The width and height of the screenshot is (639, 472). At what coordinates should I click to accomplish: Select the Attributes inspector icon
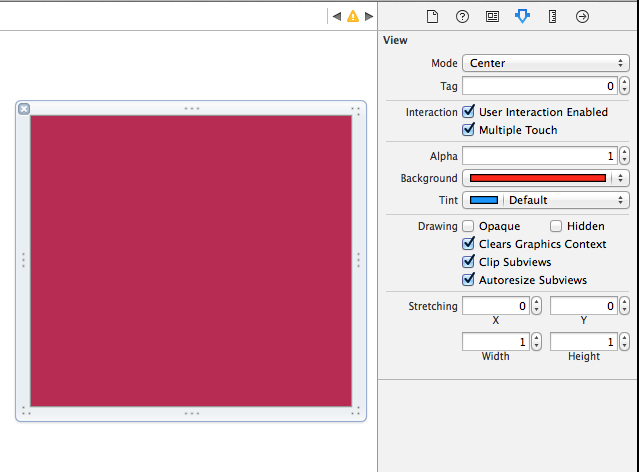tap(521, 16)
